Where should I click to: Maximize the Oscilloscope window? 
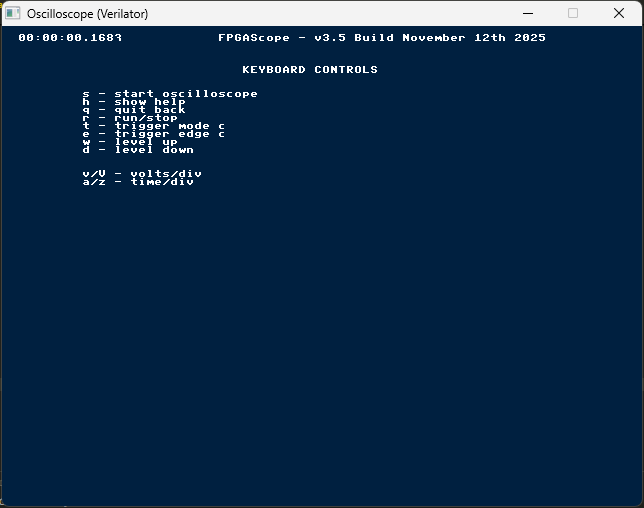[573, 13]
